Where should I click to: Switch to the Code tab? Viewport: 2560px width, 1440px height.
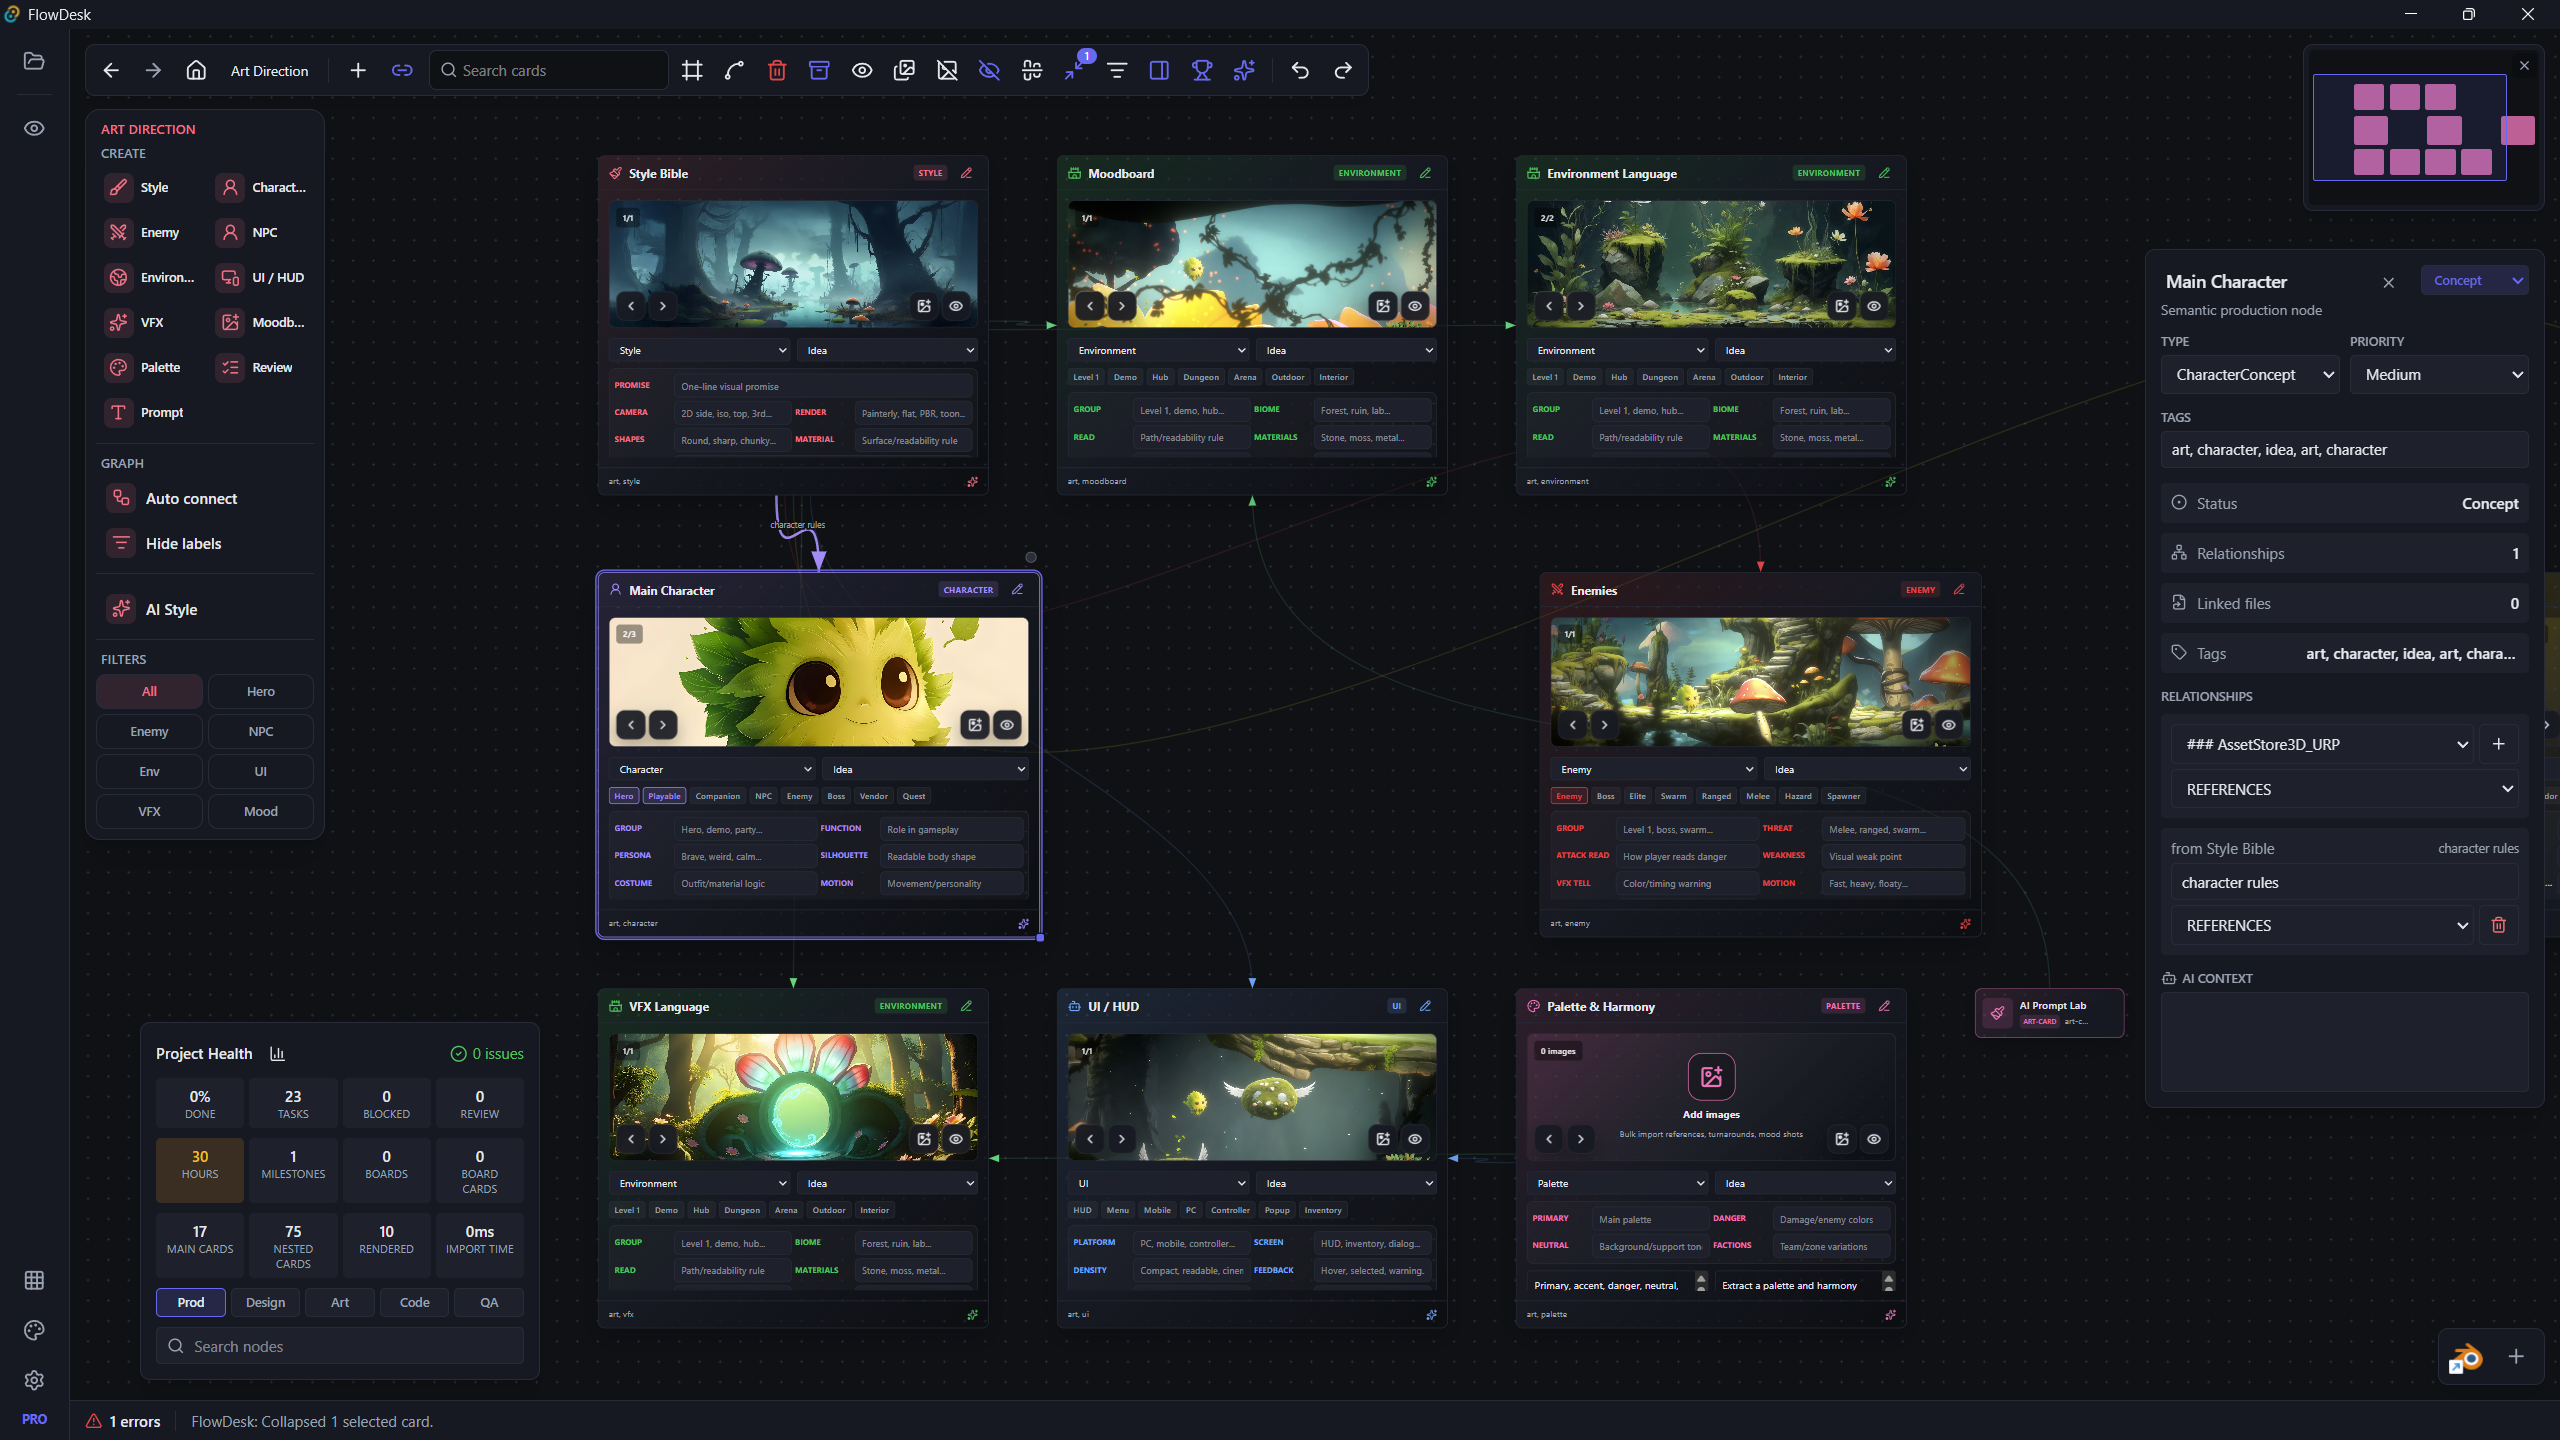(414, 1302)
